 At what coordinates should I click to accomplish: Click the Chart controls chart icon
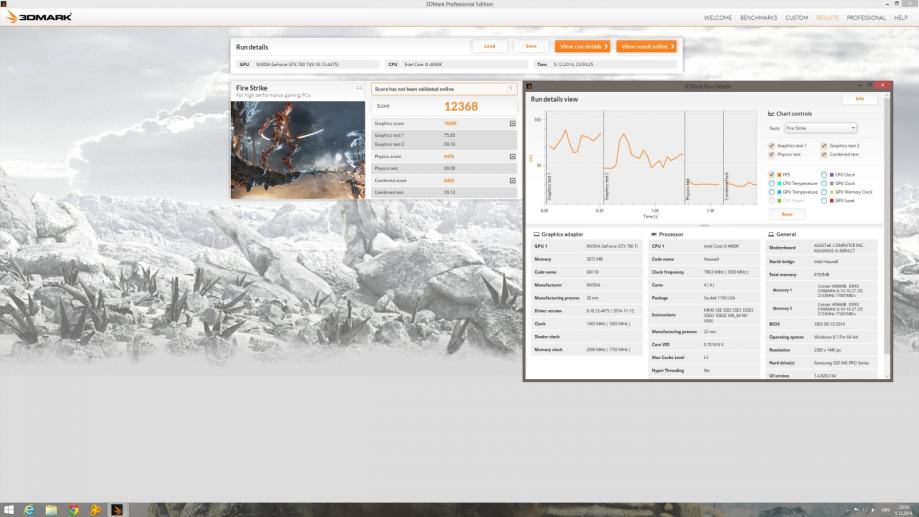click(x=771, y=114)
